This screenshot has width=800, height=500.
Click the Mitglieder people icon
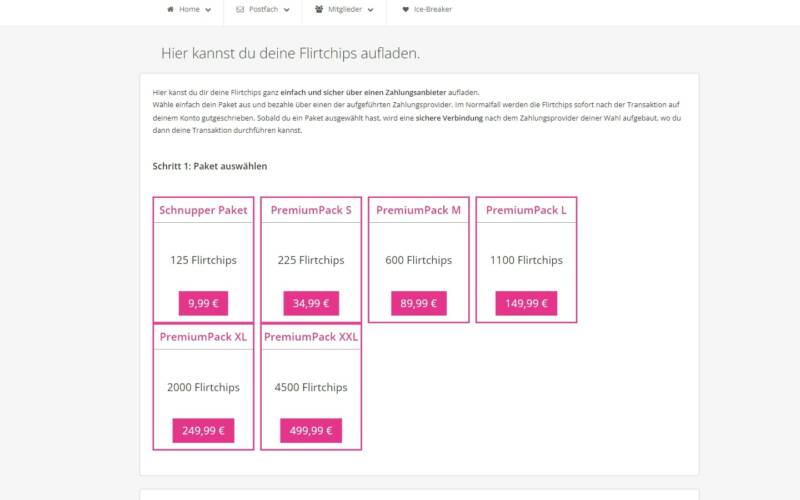click(x=319, y=9)
